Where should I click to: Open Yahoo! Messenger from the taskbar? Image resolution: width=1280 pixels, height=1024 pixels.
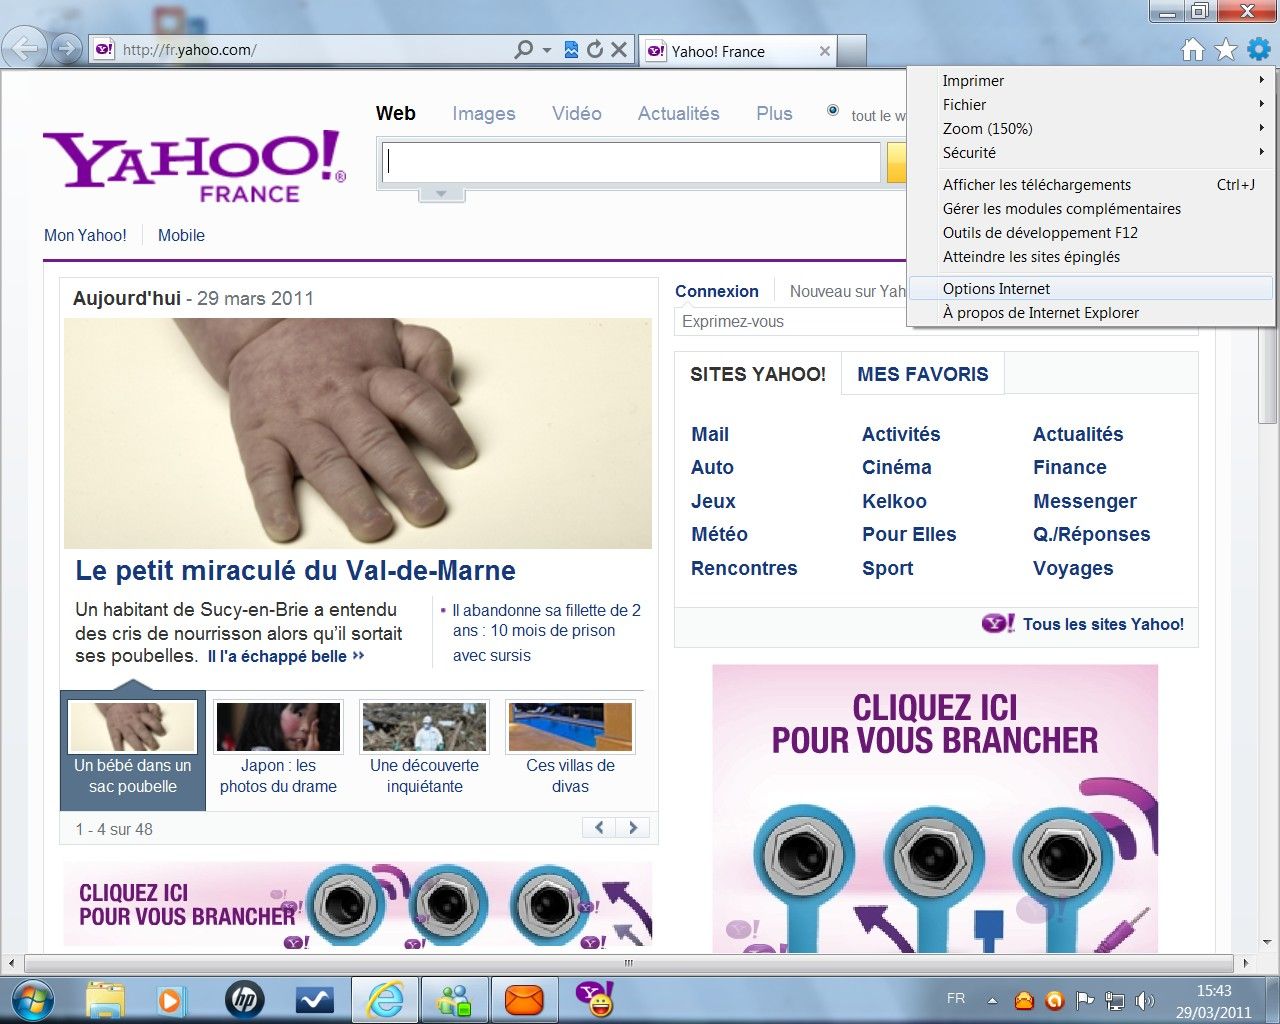coord(594,999)
